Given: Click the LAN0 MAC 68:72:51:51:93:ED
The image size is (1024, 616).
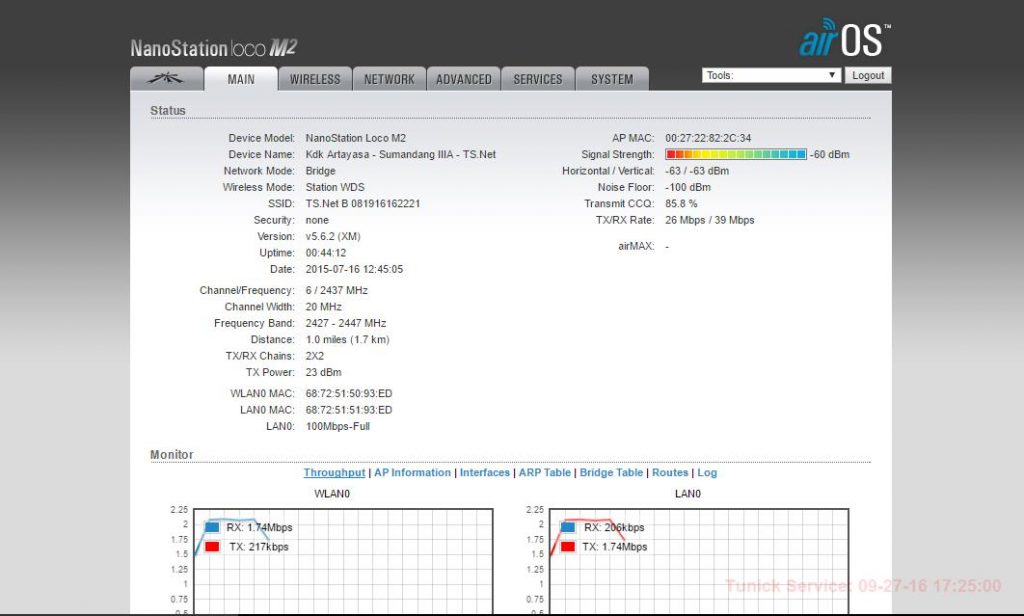Looking at the screenshot, I should [x=349, y=410].
